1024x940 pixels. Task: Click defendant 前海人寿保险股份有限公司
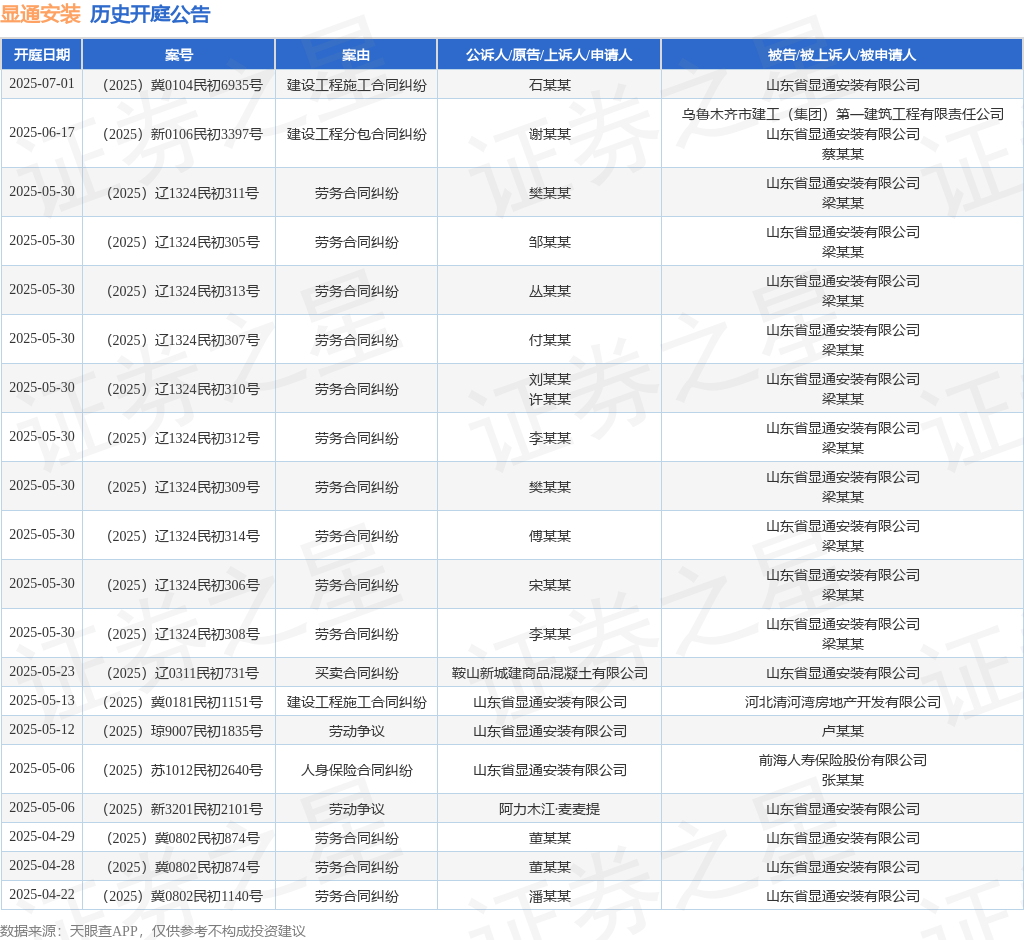pyautogui.click(x=842, y=760)
